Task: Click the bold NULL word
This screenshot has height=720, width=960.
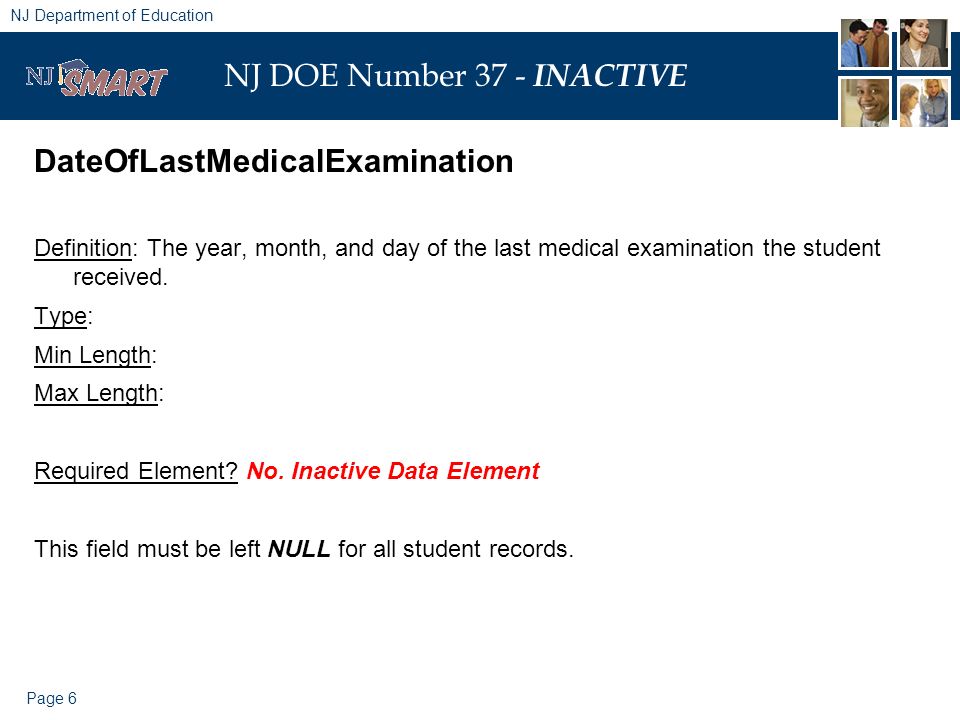Action: pos(299,549)
